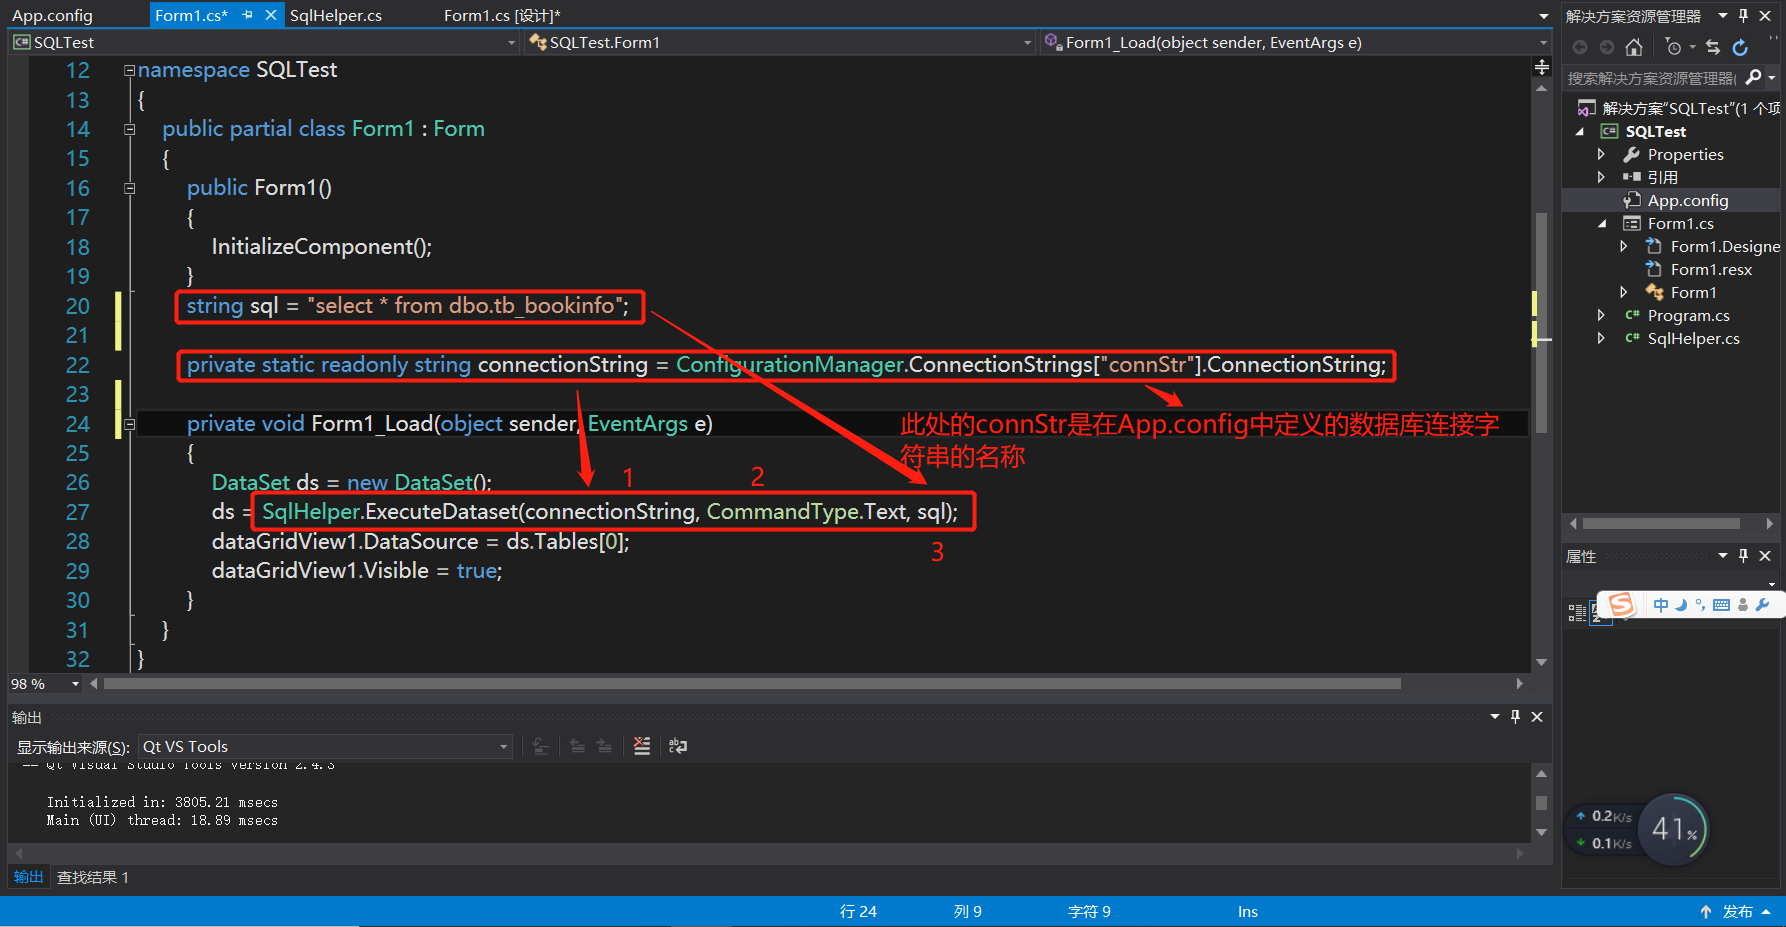Collapse the Form1_Load method block
The image size is (1786, 927).
(129, 424)
